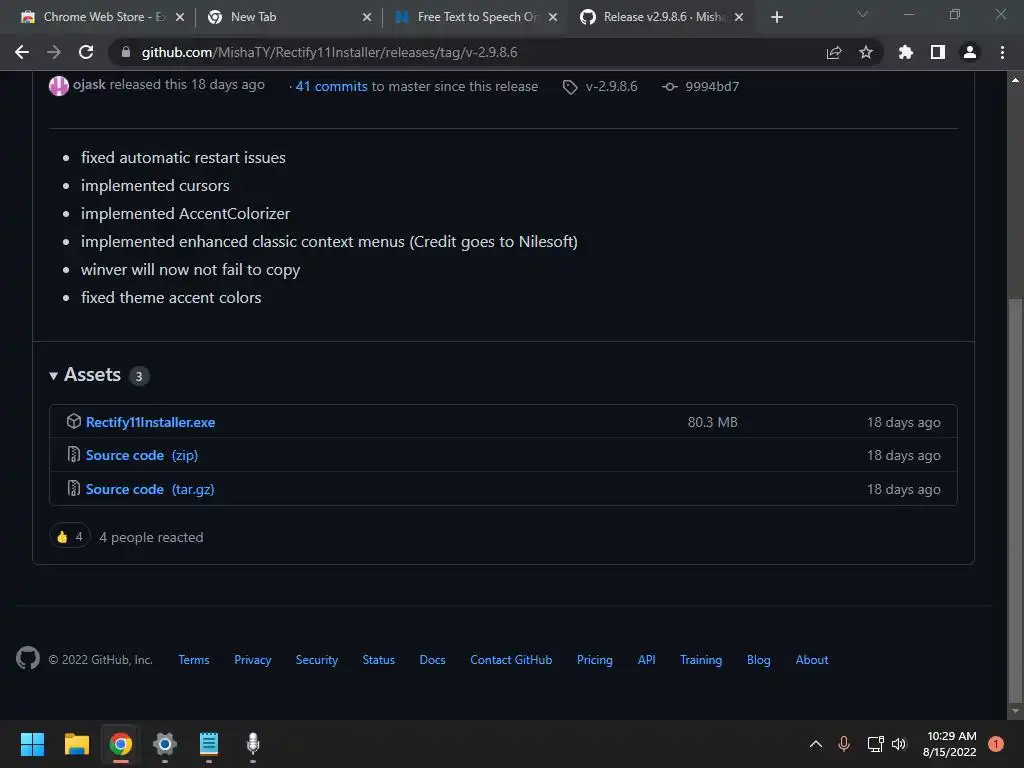Open the voice recorder taskbar app
The height and width of the screenshot is (768, 1024).
point(253,744)
